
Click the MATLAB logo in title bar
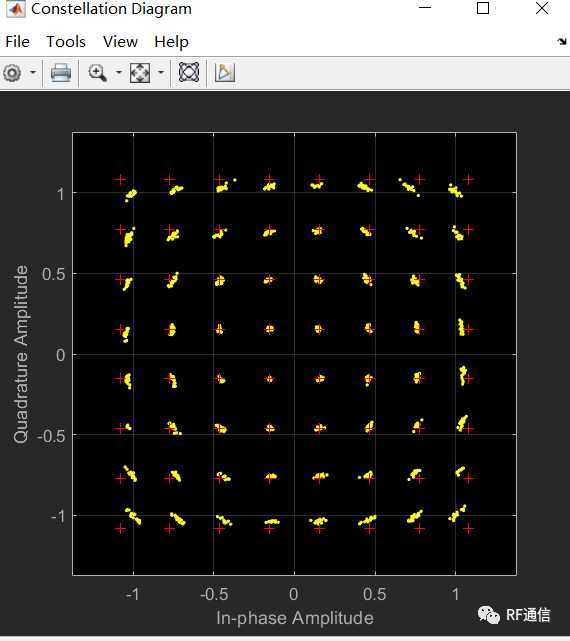[16, 9]
